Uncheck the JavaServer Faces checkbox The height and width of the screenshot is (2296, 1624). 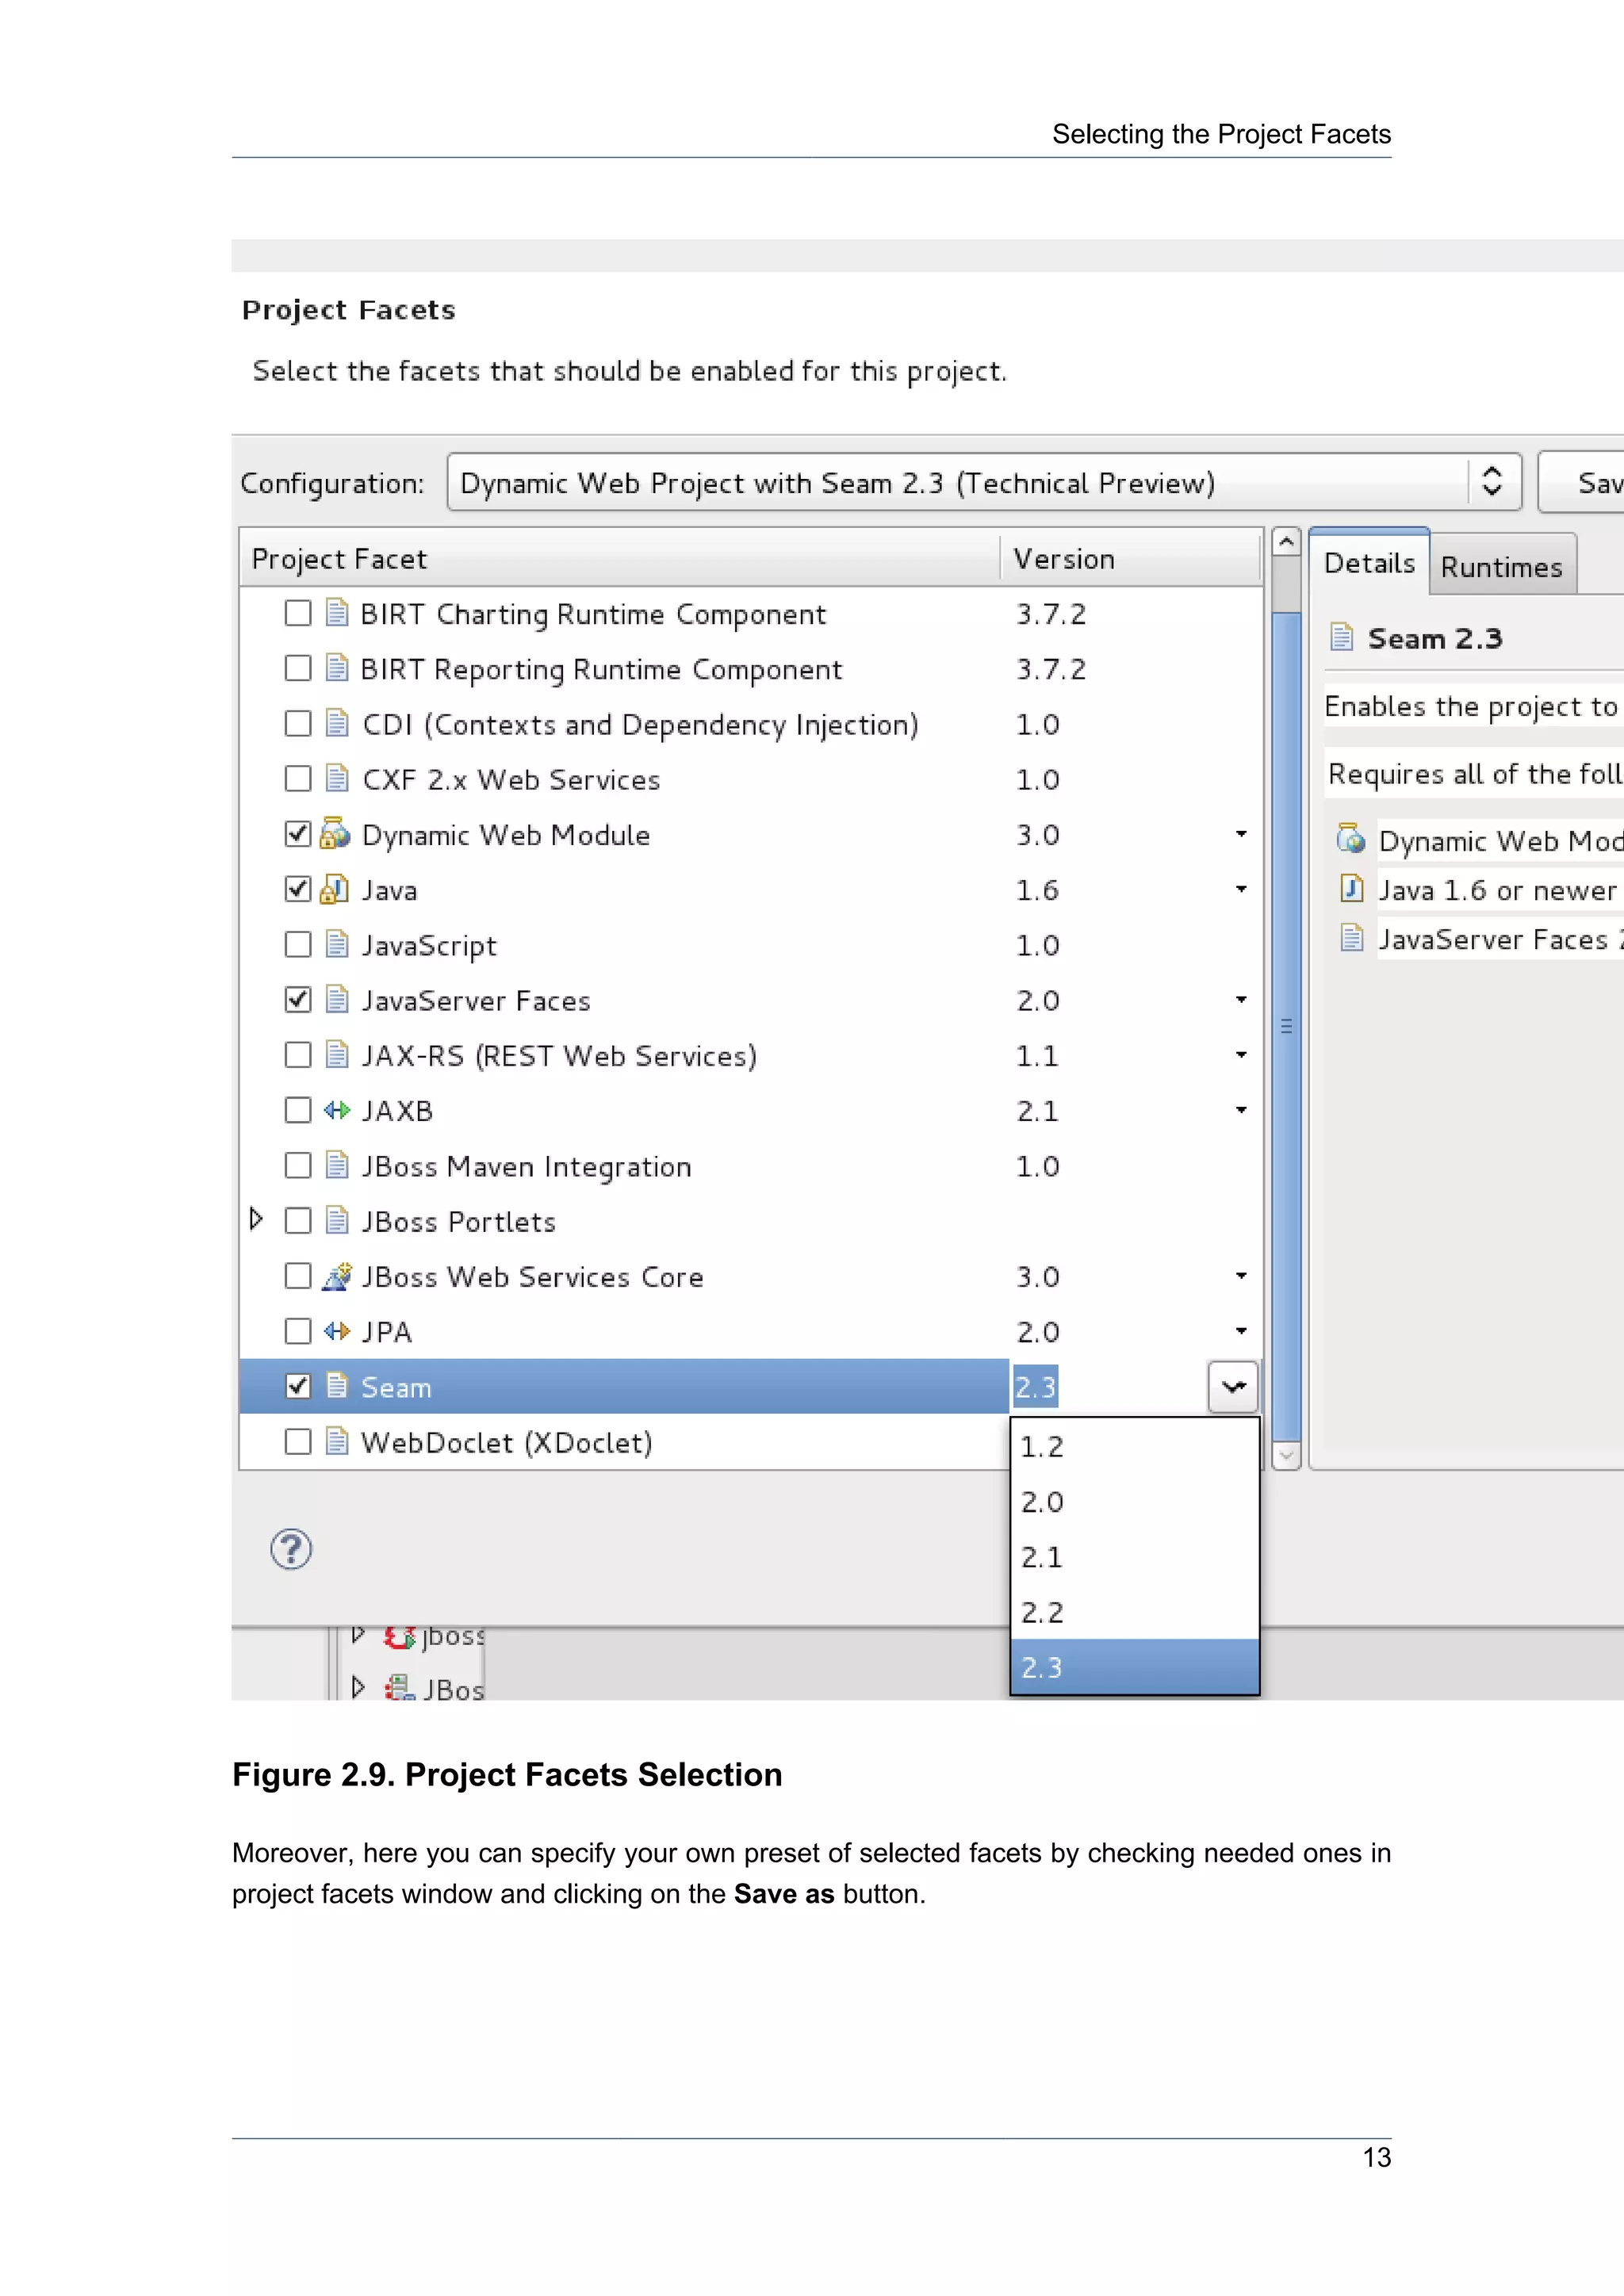pos(298,999)
